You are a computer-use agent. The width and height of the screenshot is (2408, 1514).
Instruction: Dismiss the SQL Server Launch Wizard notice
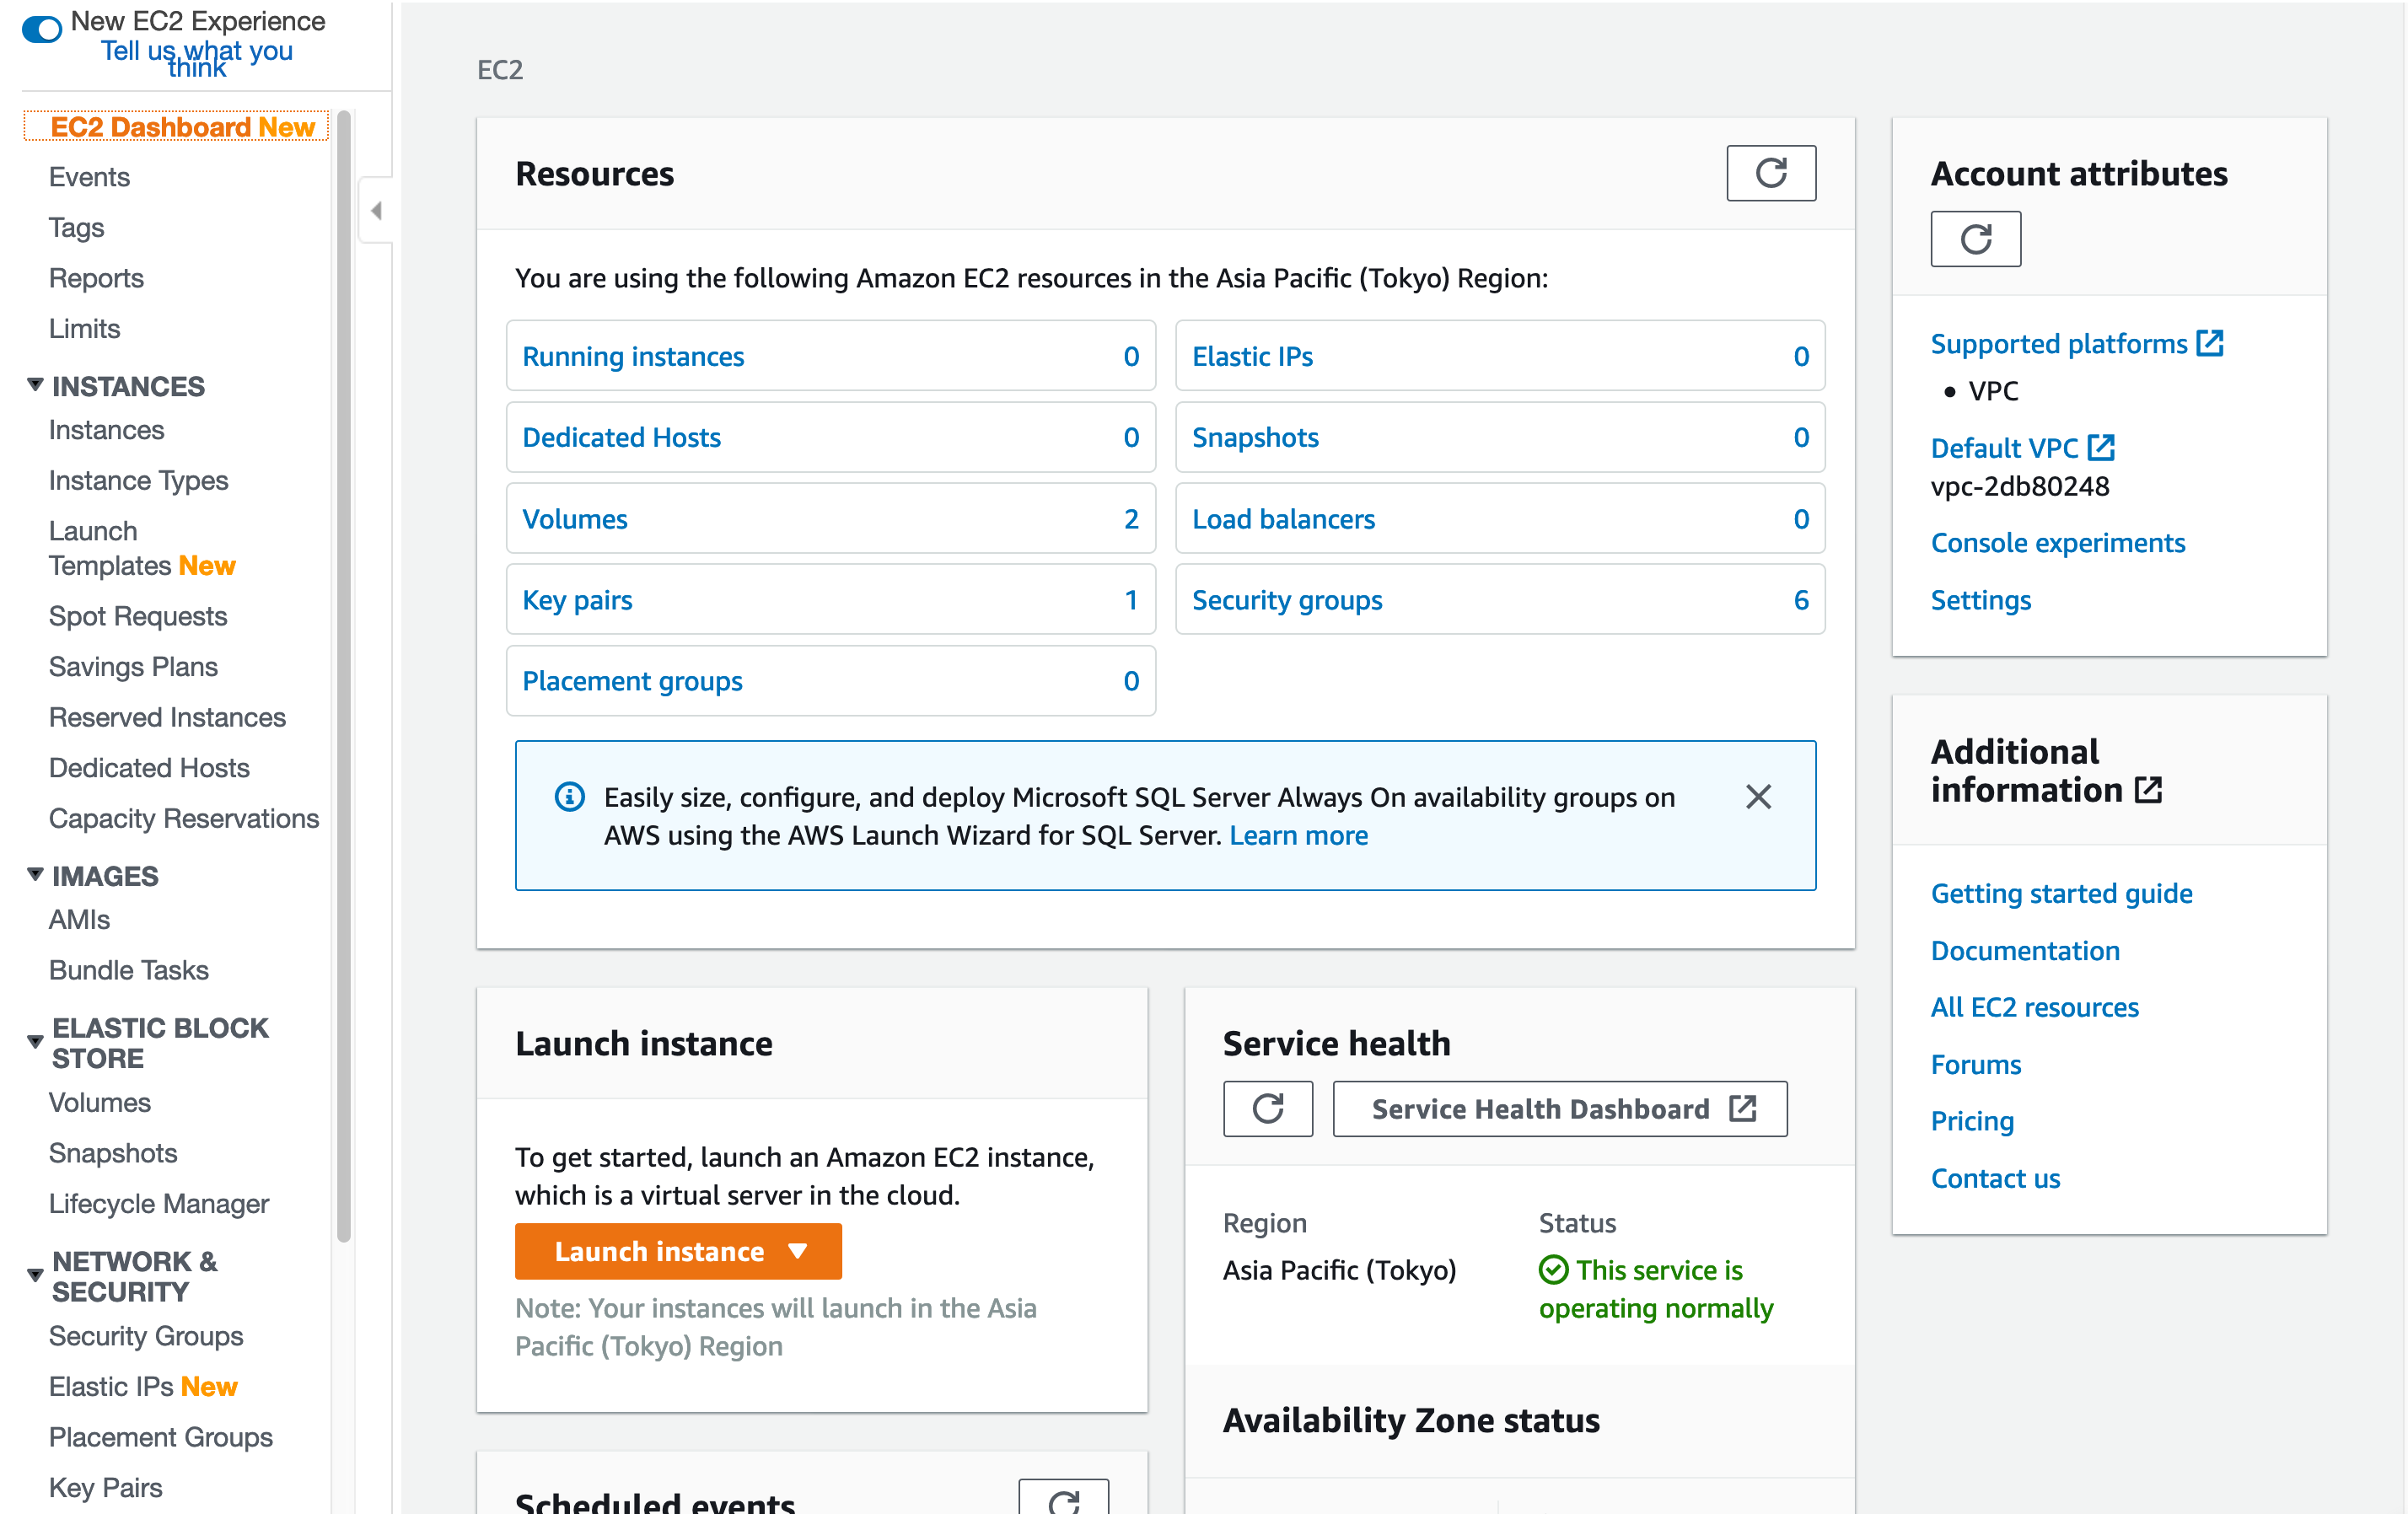(1758, 797)
